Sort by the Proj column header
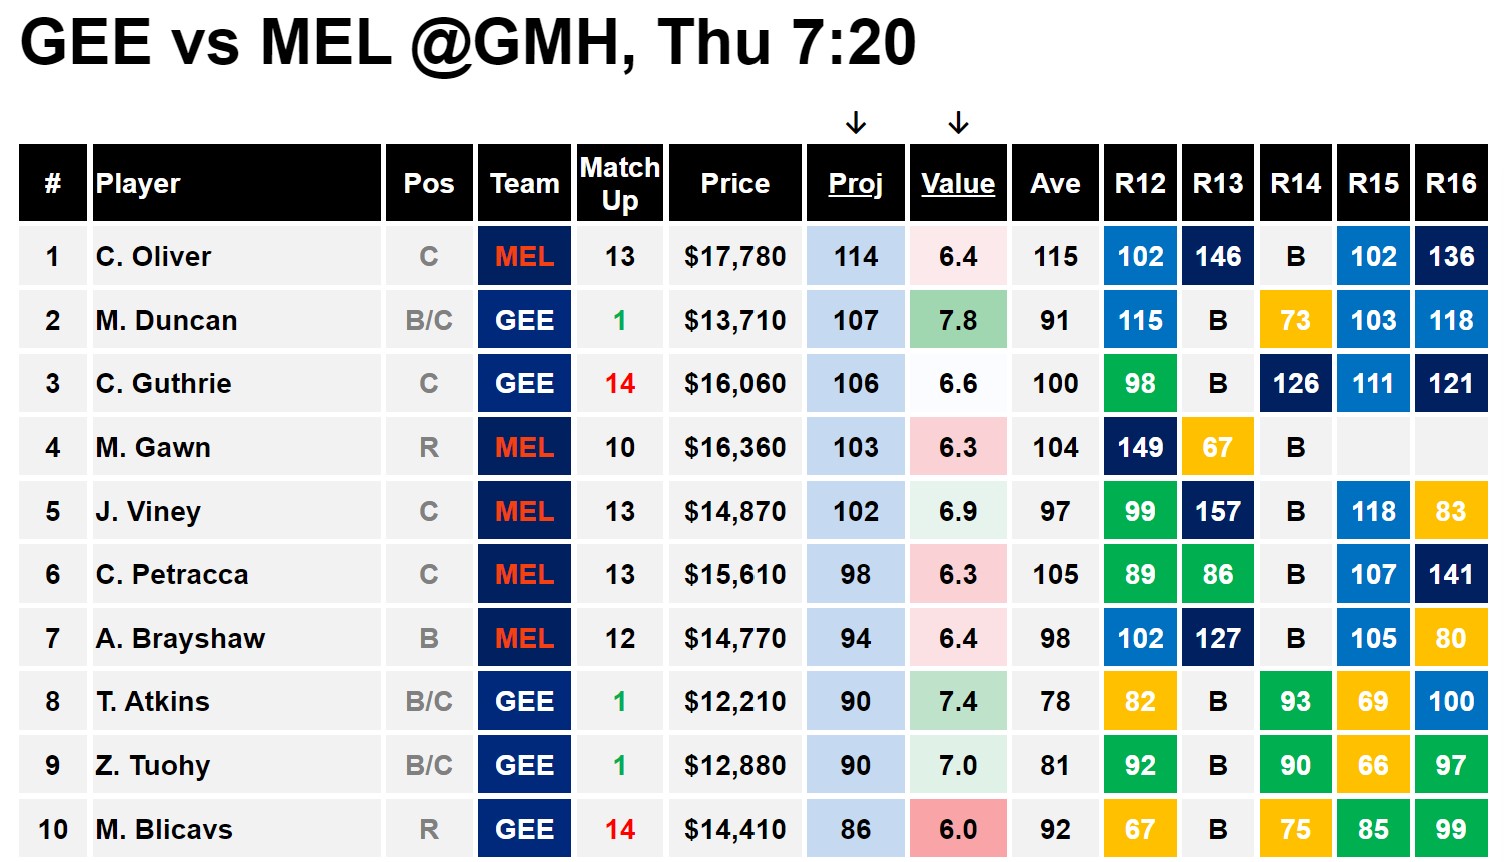Viewport: 1504px width, 862px height. click(x=856, y=183)
